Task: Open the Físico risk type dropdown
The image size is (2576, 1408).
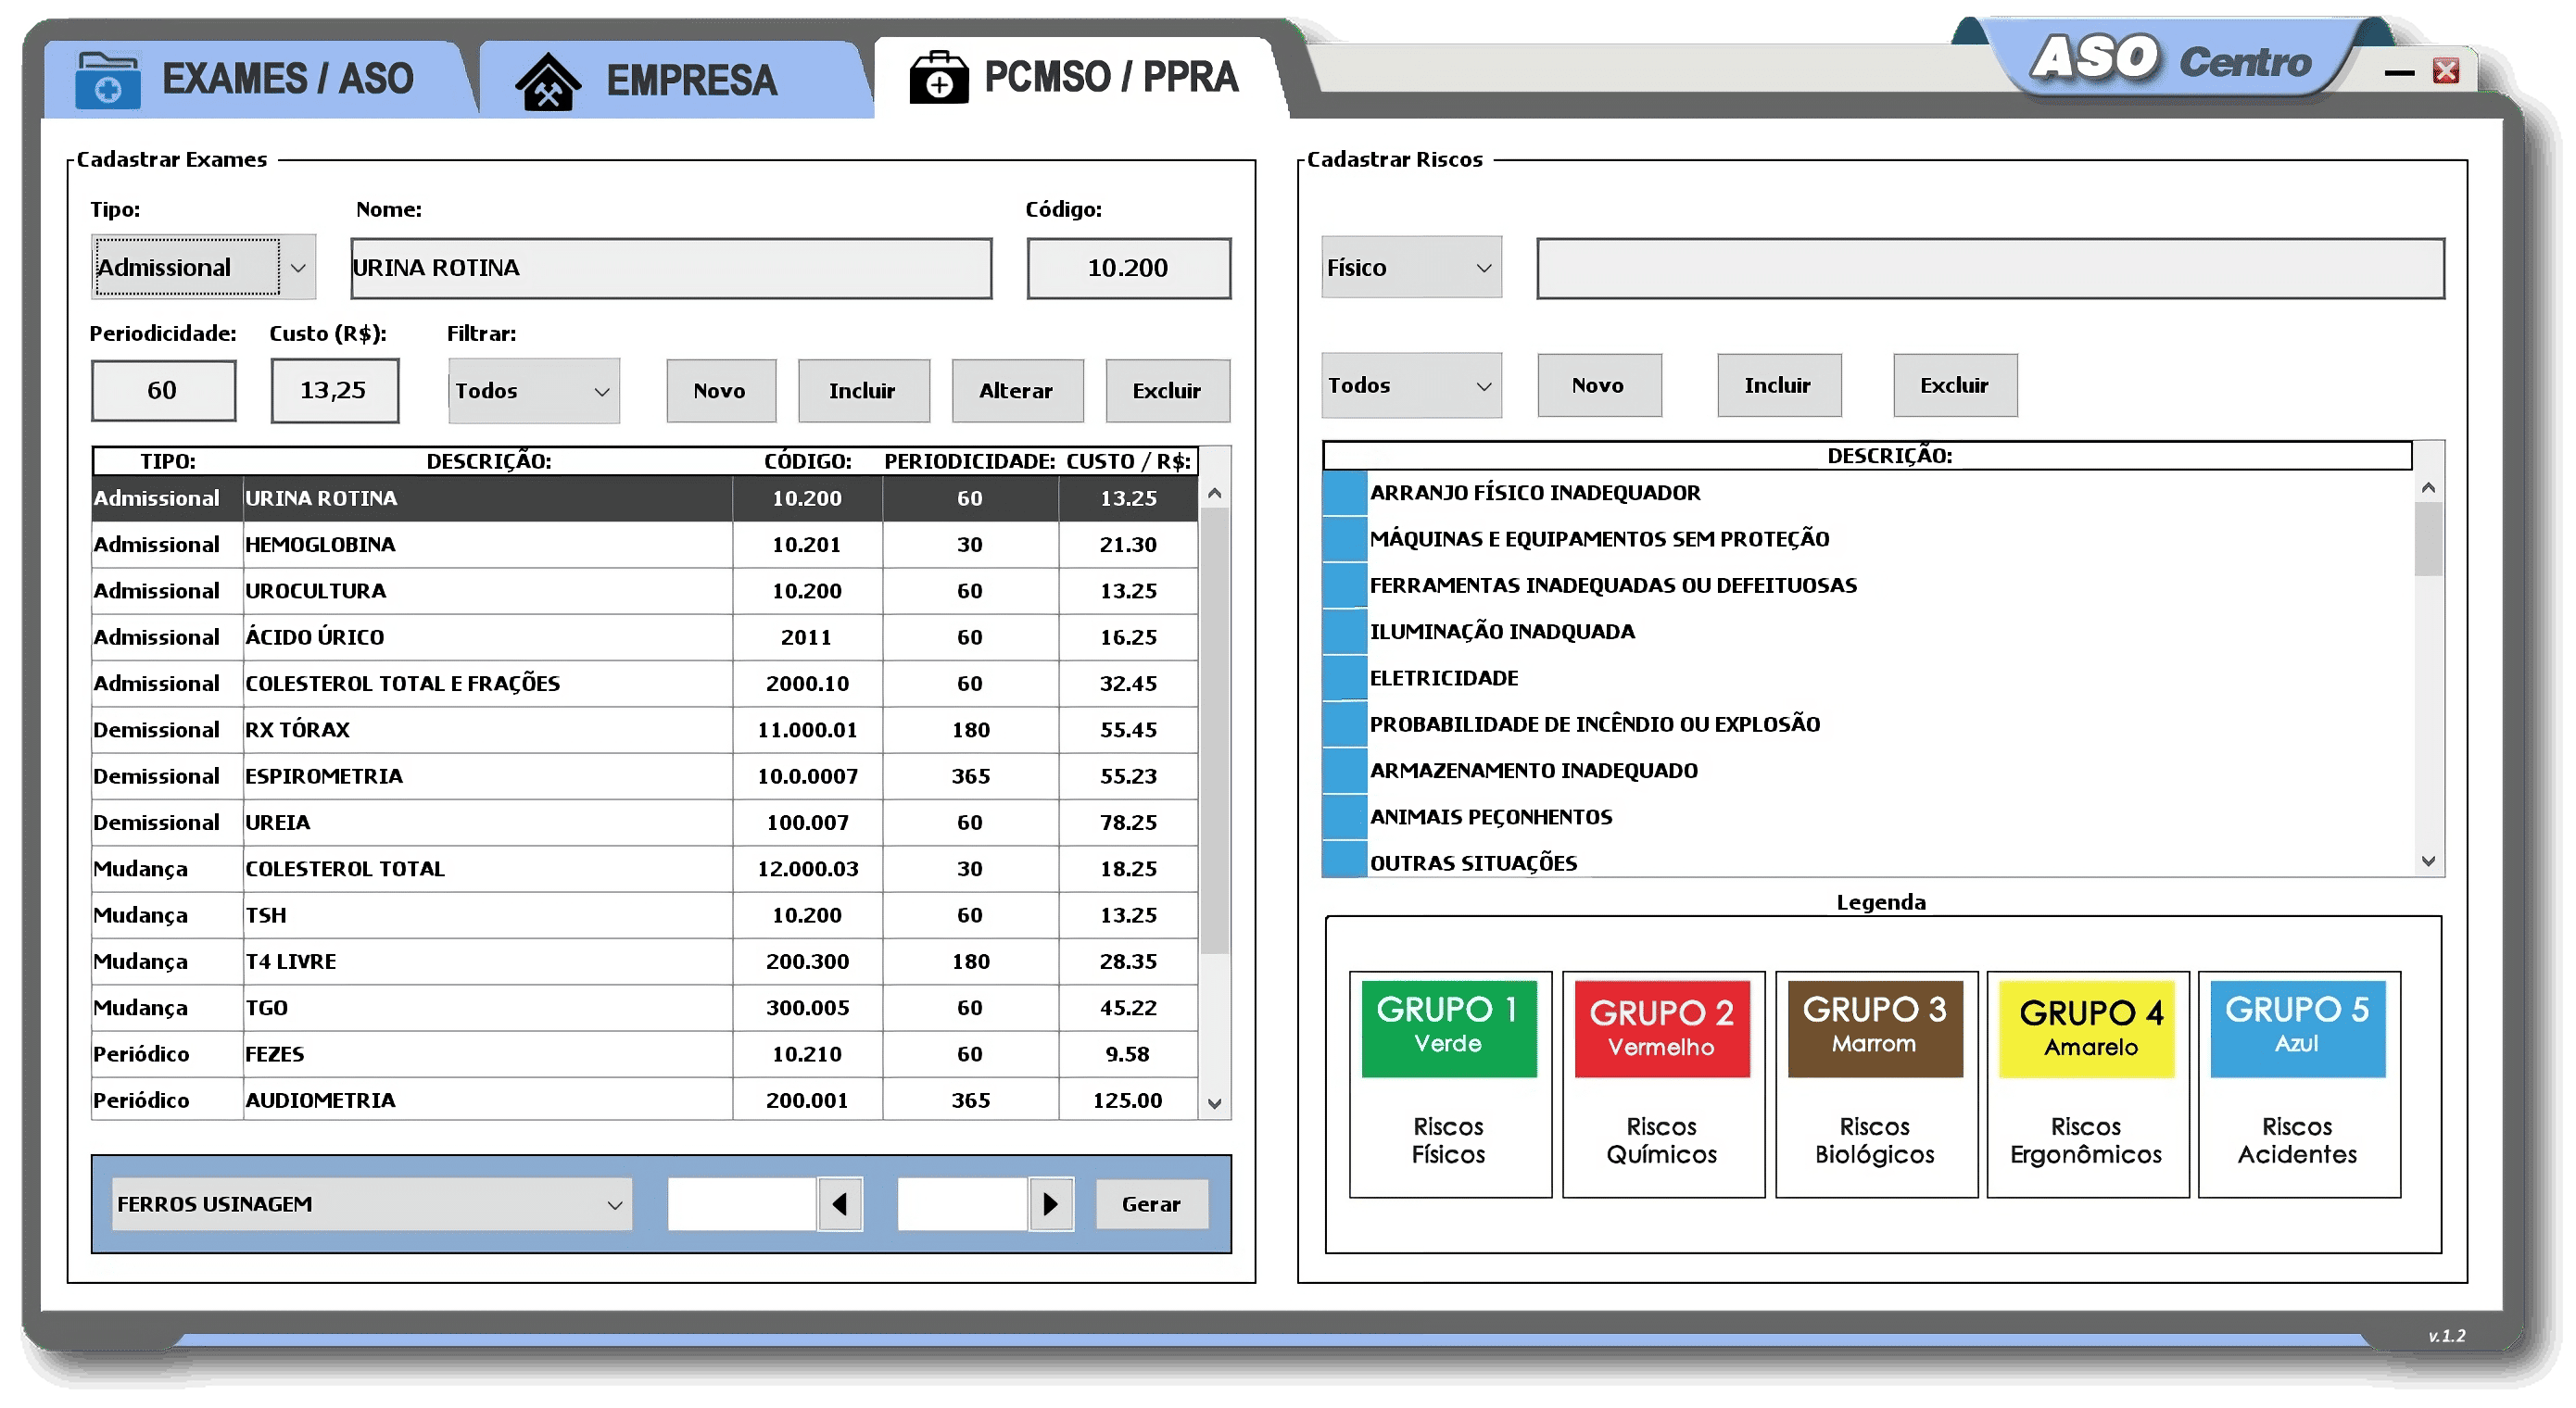Action: point(1411,267)
